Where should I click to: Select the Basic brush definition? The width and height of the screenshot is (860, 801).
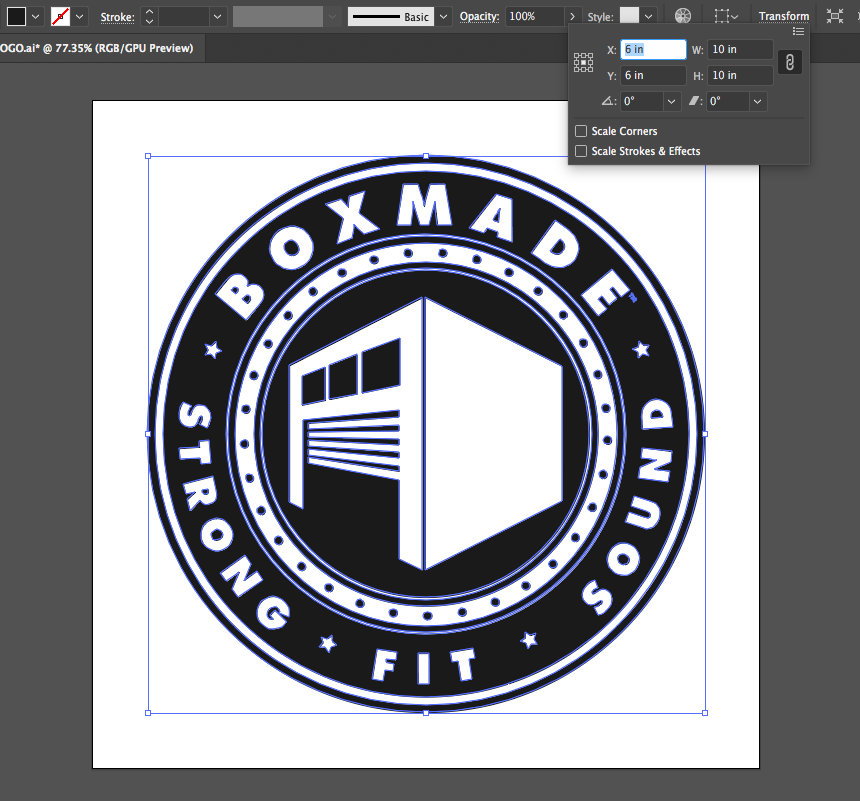pyautogui.click(x=391, y=16)
